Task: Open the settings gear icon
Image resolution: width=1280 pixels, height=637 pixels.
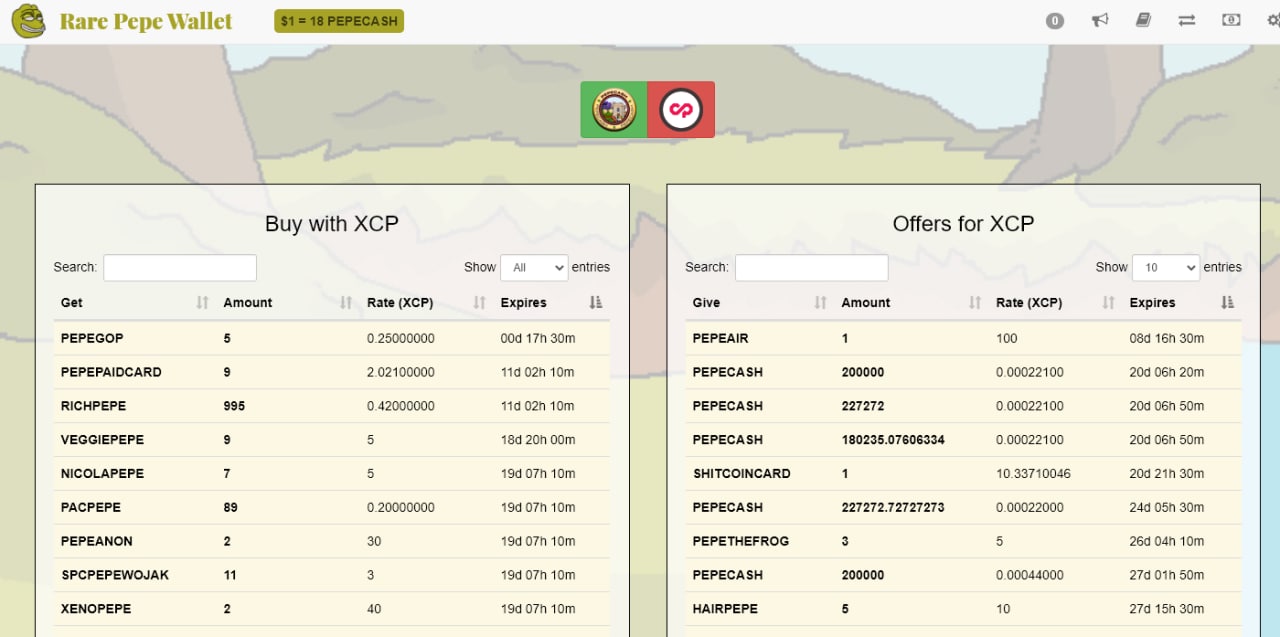Action: click(1273, 20)
